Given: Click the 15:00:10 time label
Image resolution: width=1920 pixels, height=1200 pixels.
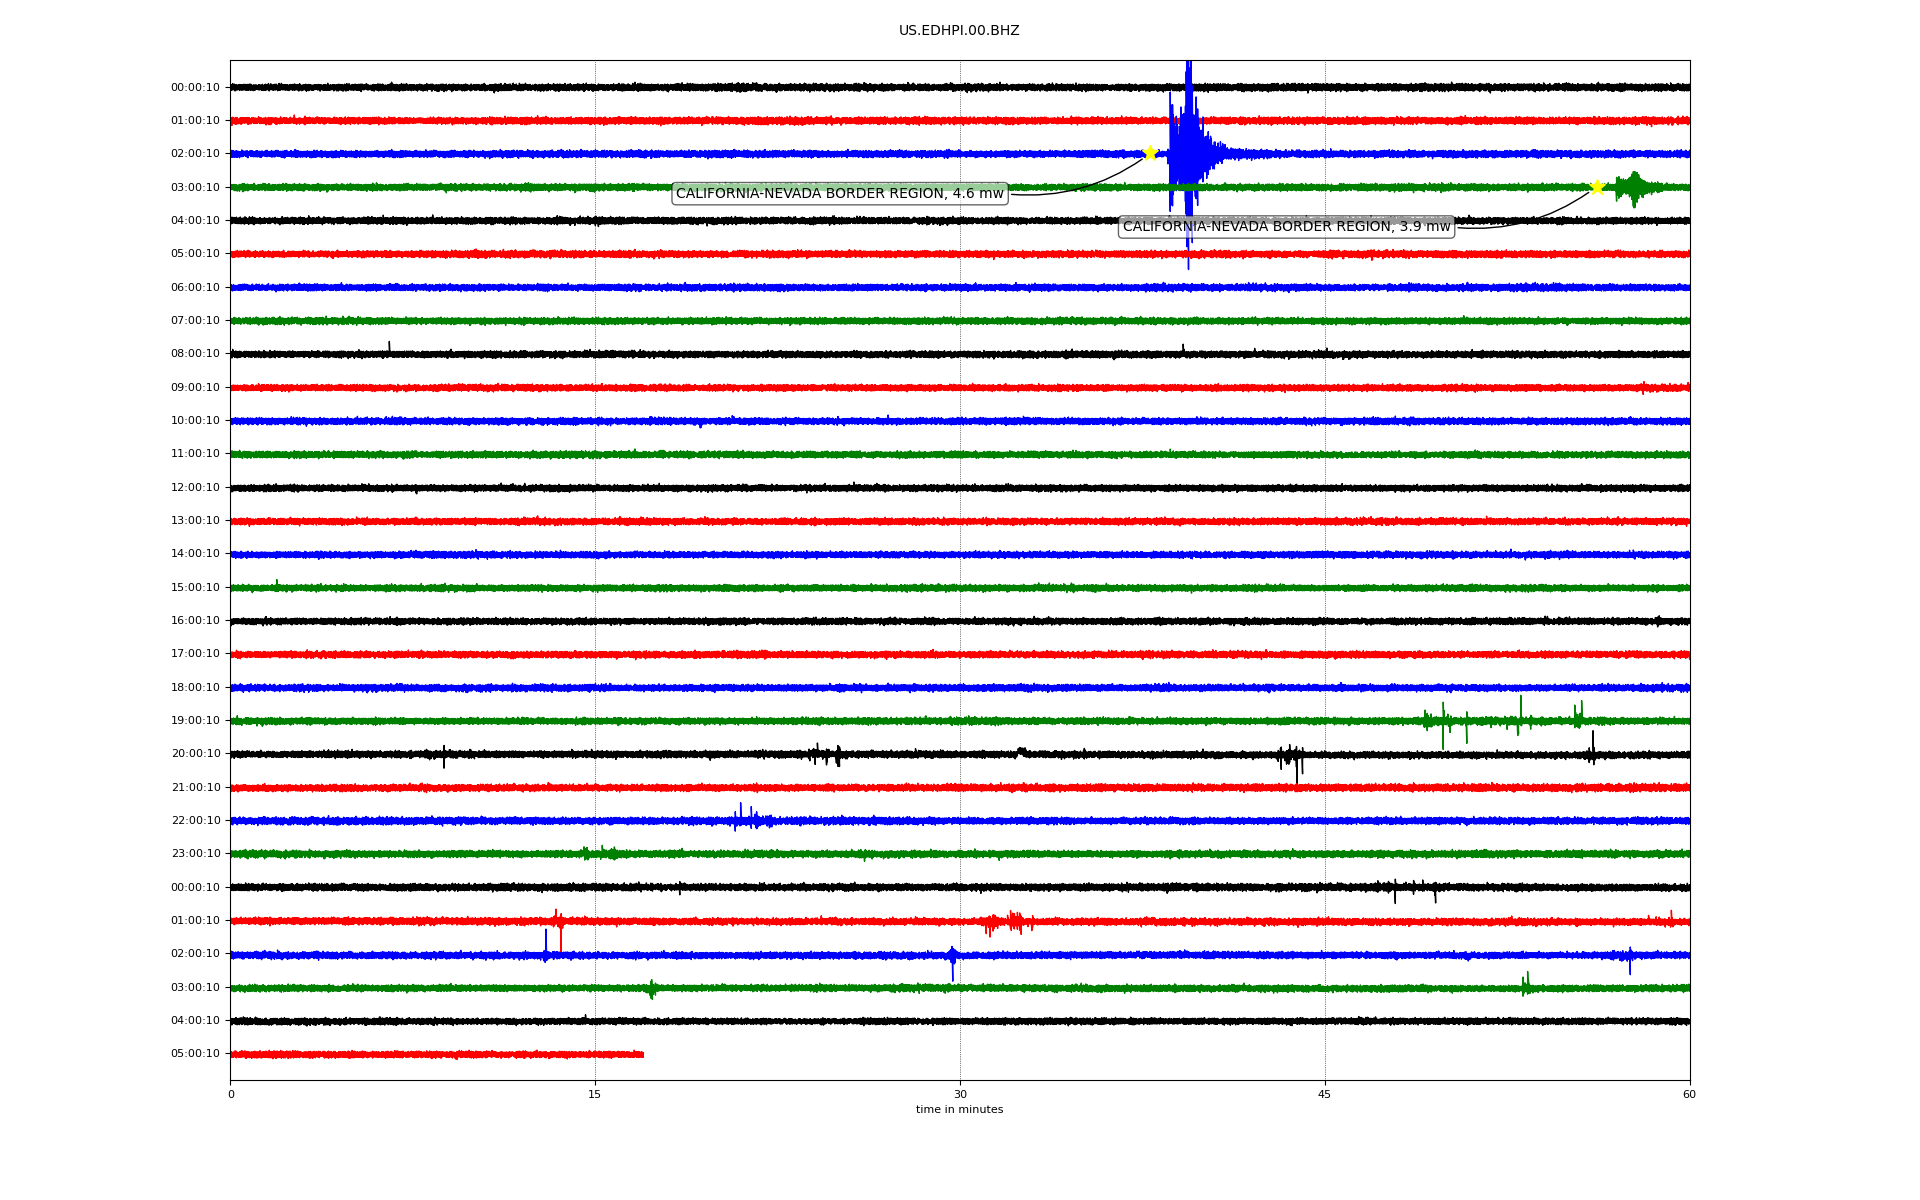Looking at the screenshot, I should [x=195, y=588].
